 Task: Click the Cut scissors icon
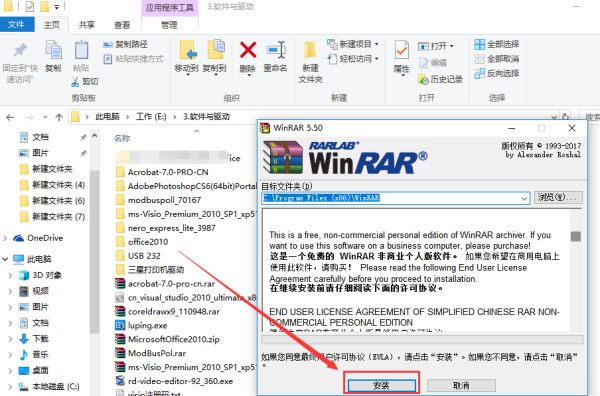(75, 81)
